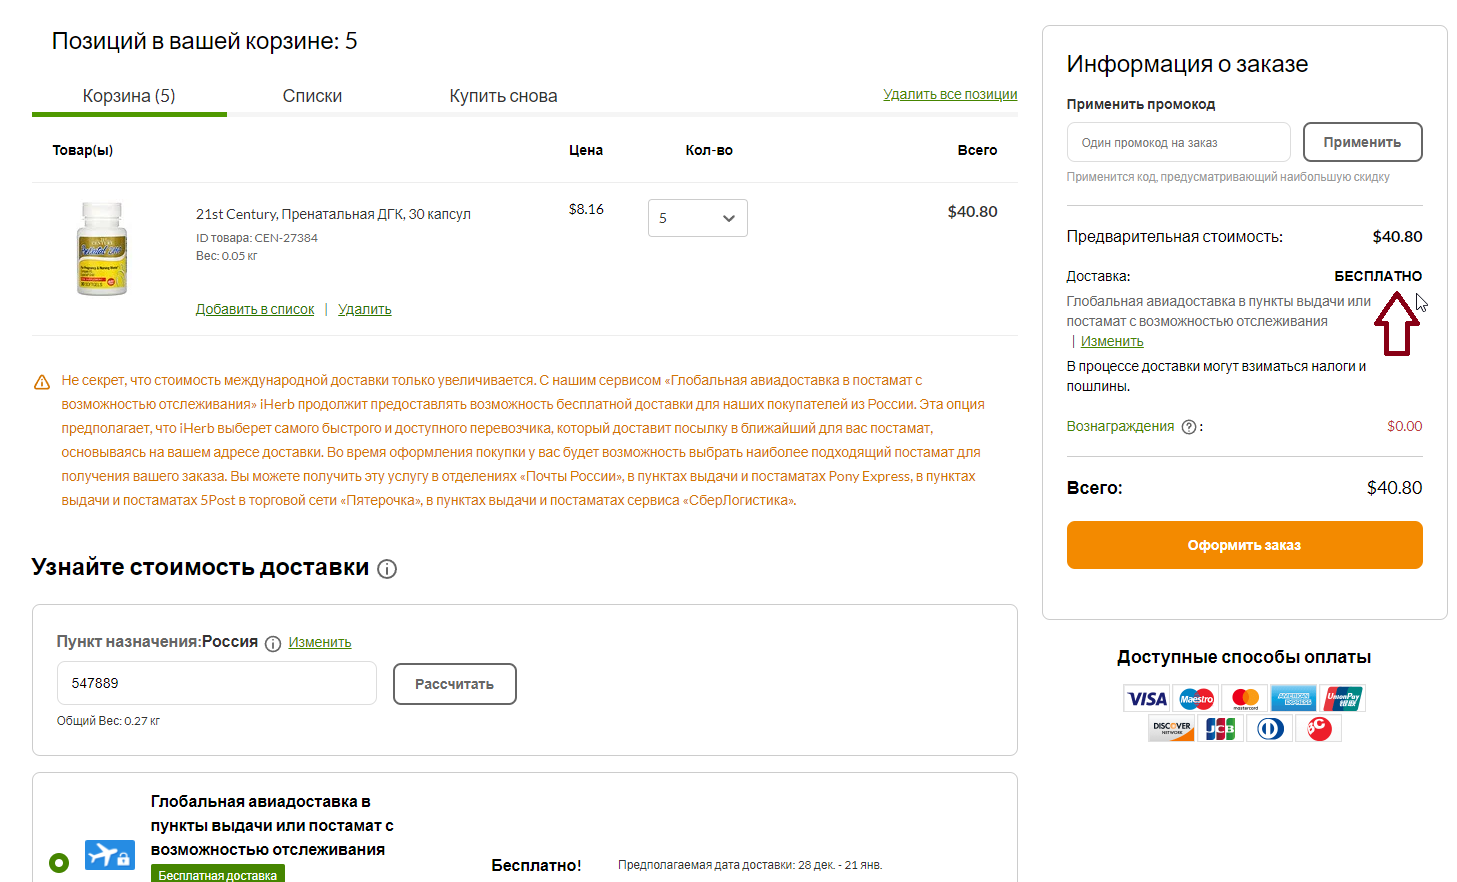Click the Добавить в список link
The image size is (1457, 882).
click(255, 310)
